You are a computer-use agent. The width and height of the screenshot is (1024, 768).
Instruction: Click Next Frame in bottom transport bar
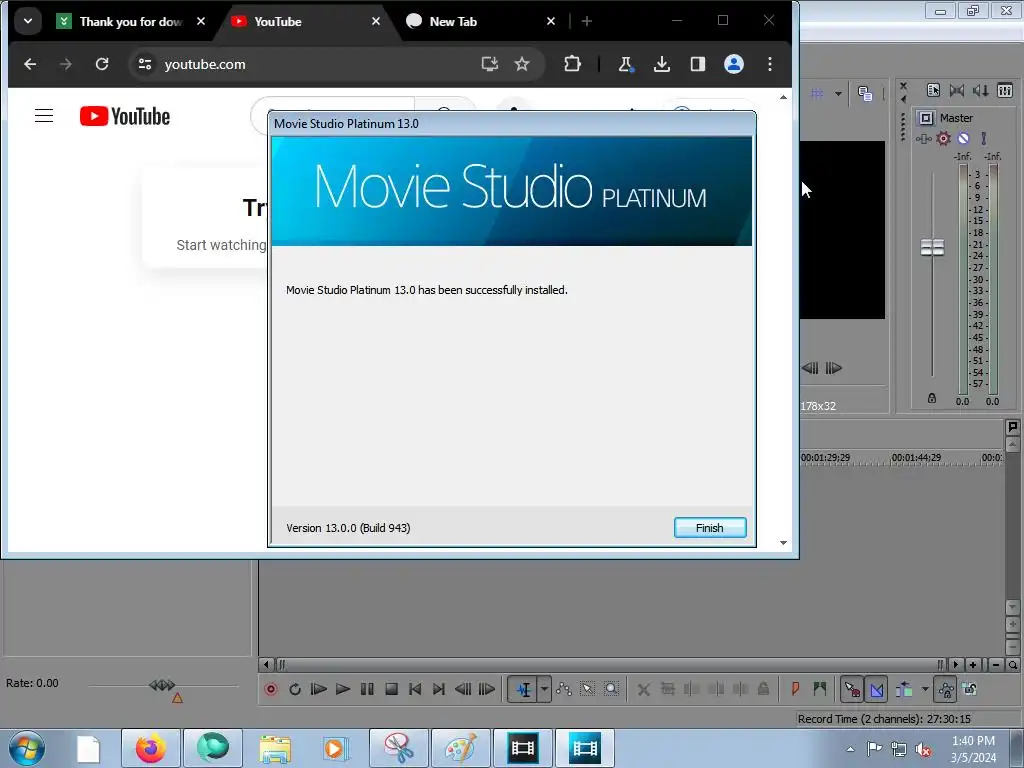[x=487, y=689]
